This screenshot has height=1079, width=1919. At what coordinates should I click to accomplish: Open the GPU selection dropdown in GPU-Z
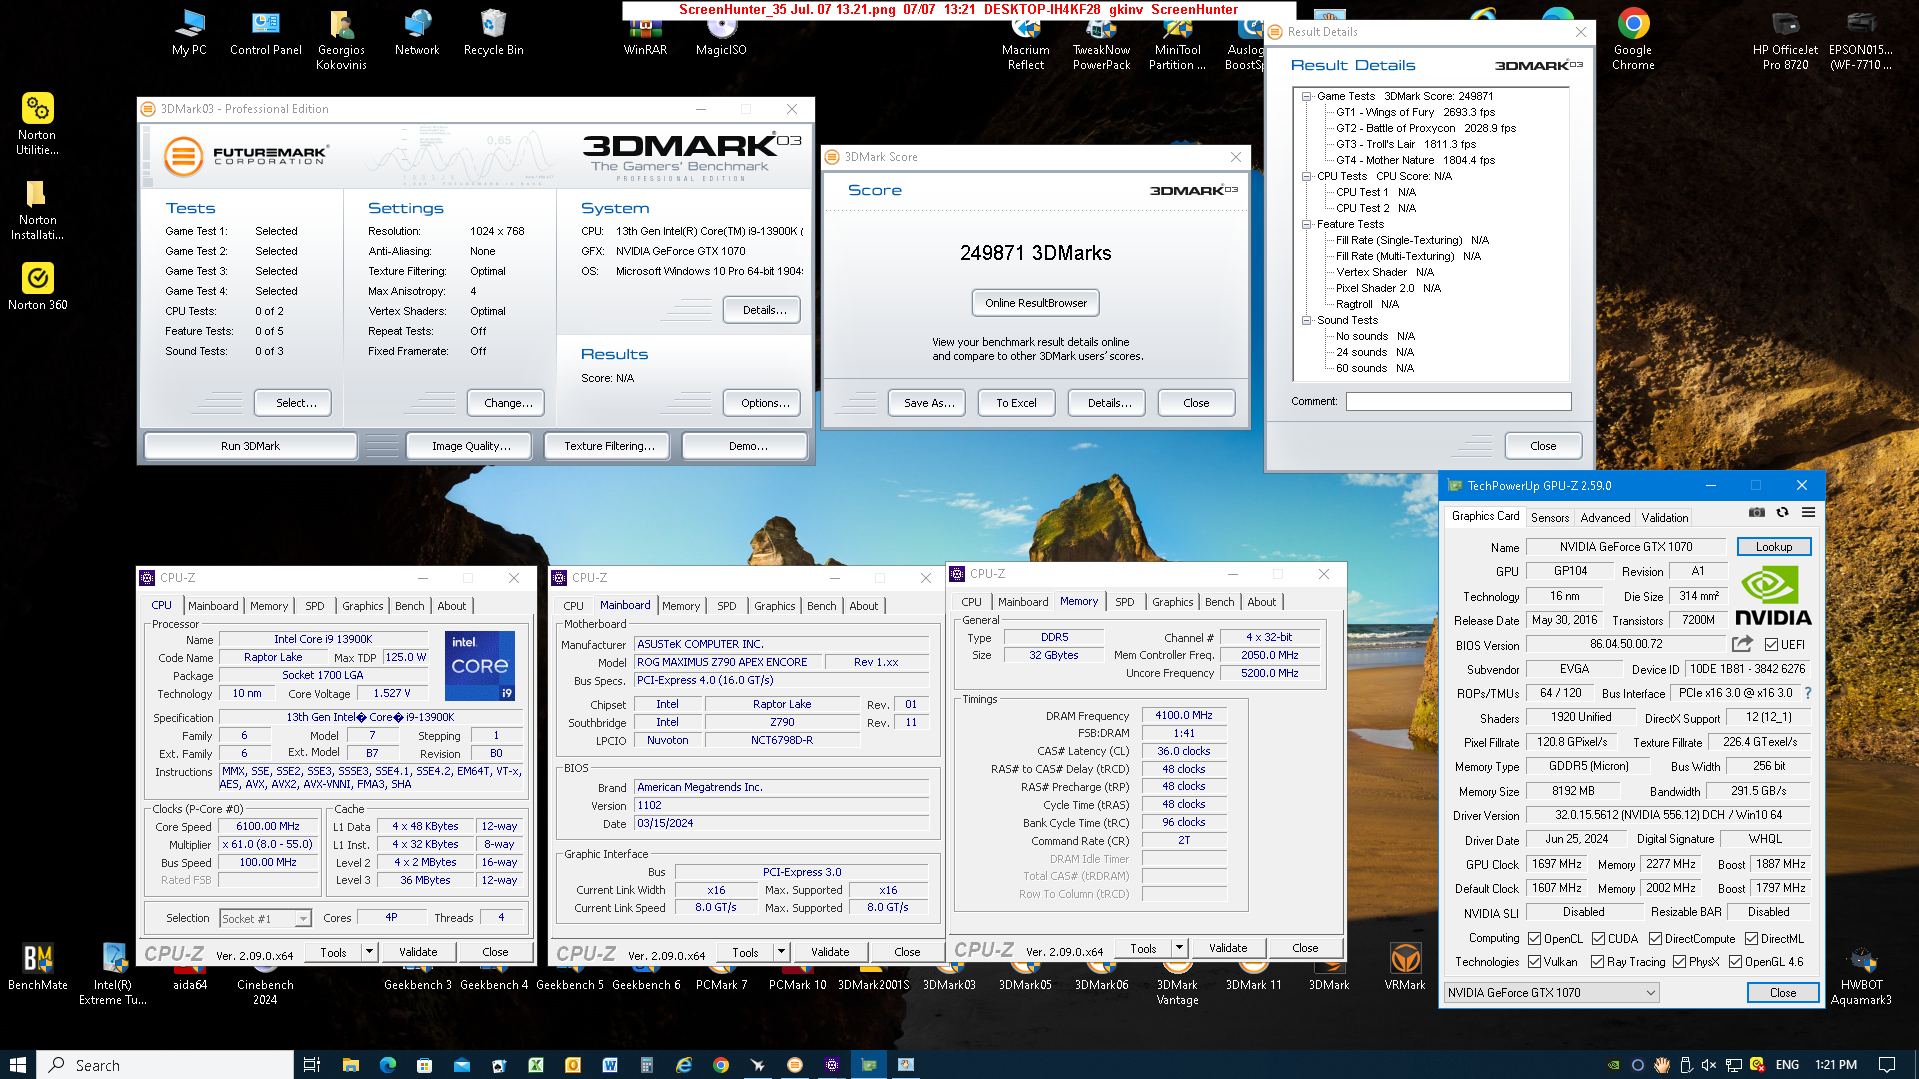pos(1551,992)
